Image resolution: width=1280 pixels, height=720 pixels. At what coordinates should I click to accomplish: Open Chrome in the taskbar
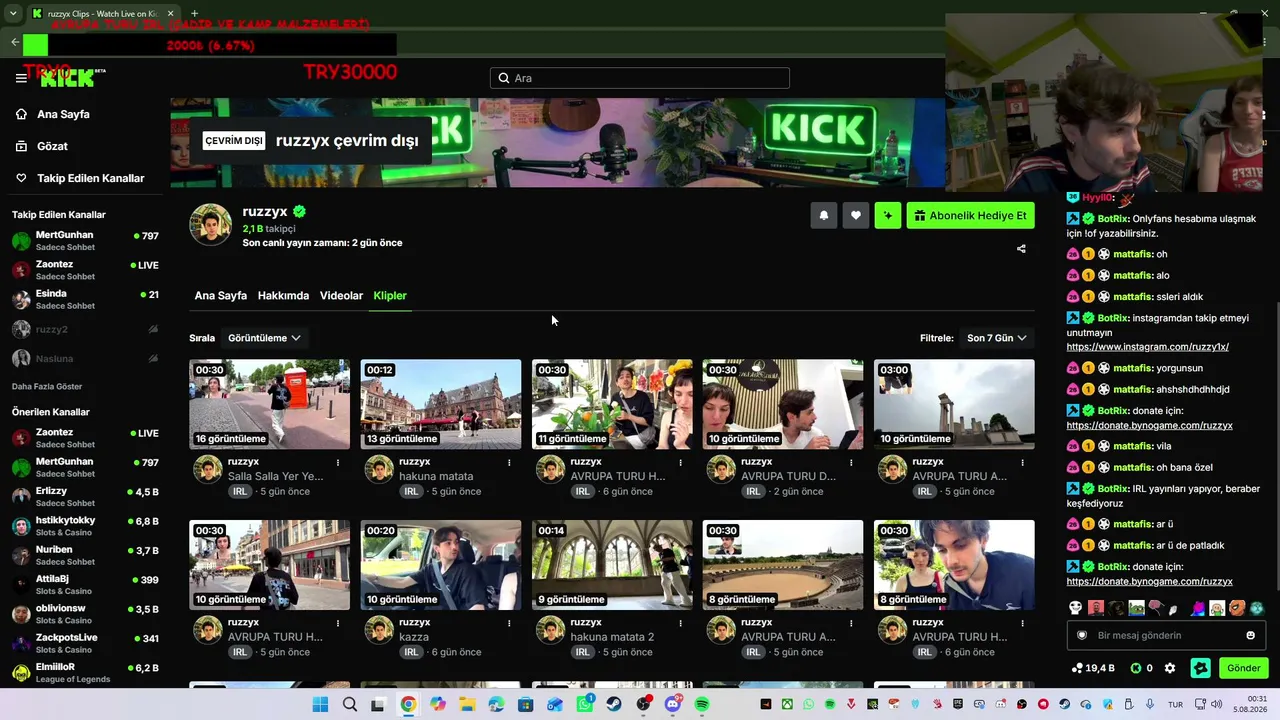pos(408,705)
